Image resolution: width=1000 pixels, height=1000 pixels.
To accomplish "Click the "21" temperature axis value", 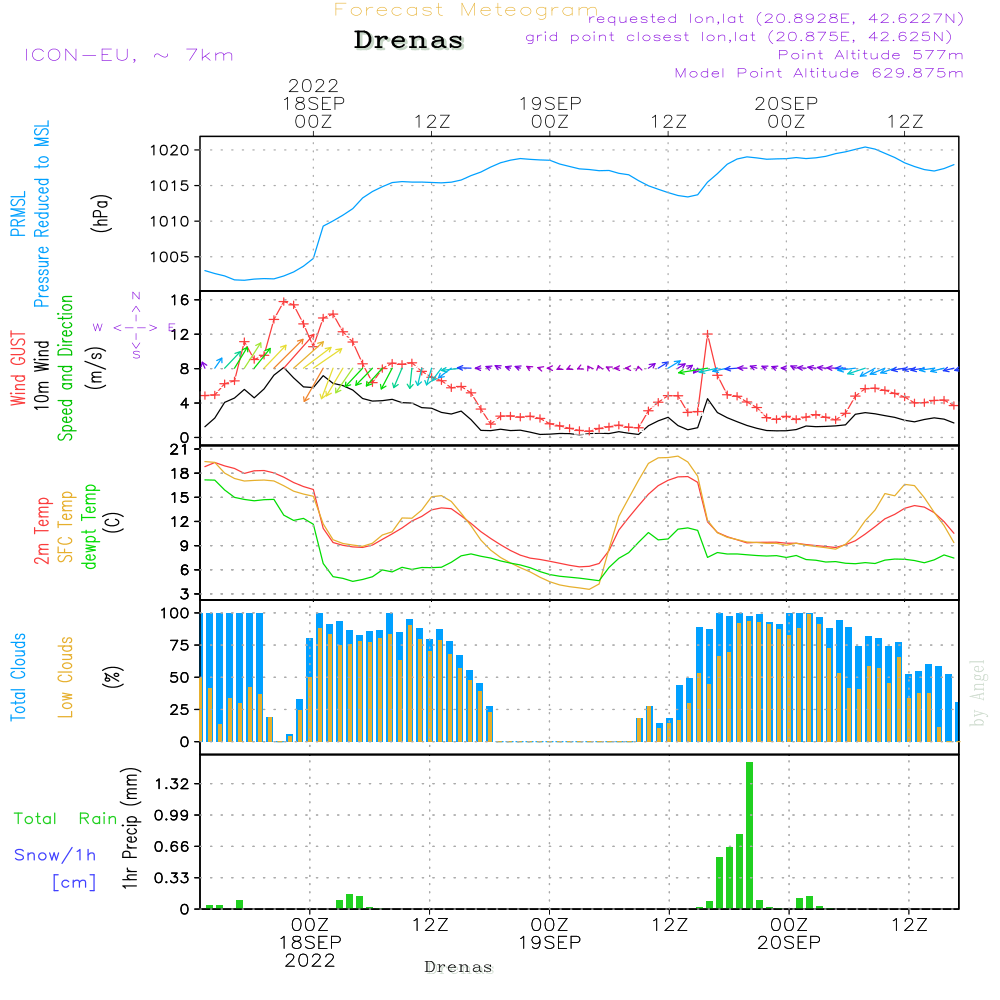I will coord(180,450).
